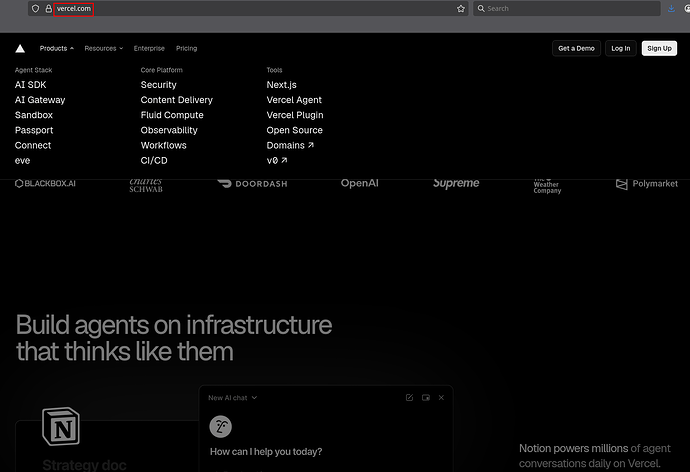Select Vercel Plugin
690x472 pixels.
(295, 115)
